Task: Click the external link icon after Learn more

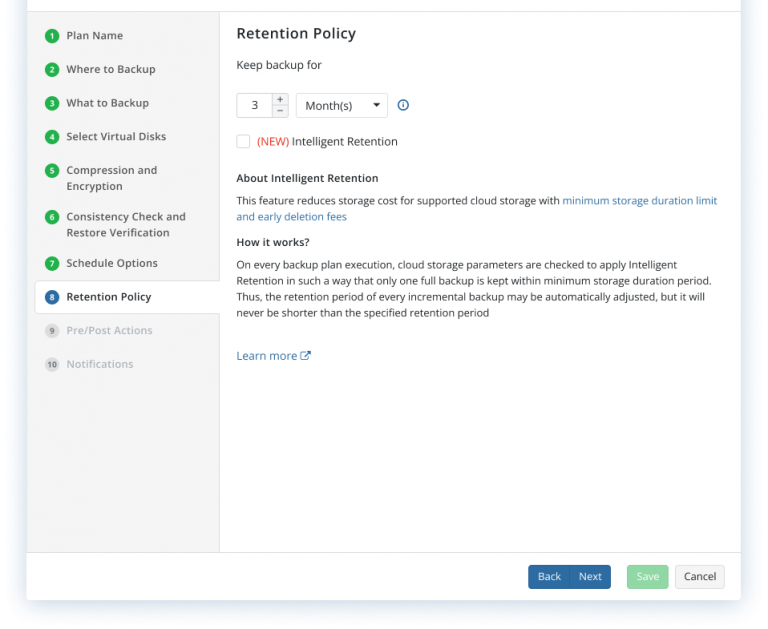Action: [306, 355]
